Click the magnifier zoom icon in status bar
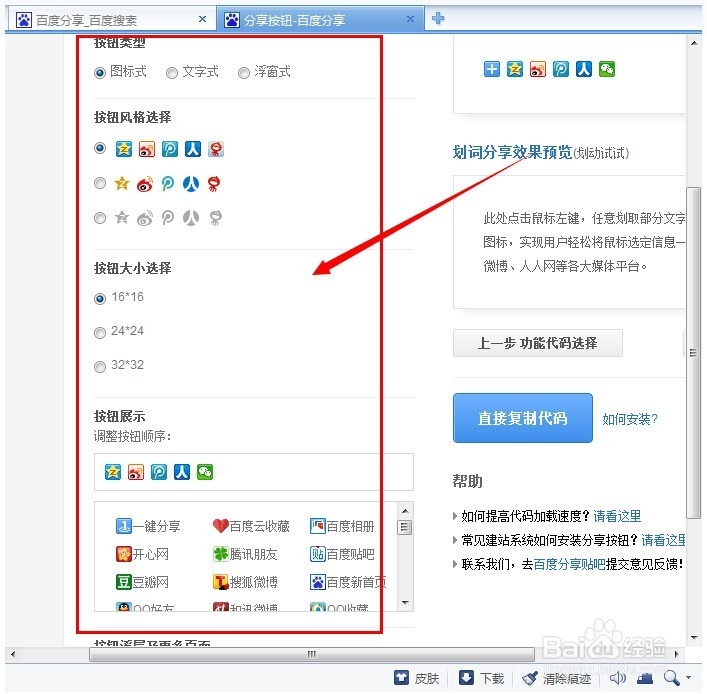 click(x=671, y=678)
